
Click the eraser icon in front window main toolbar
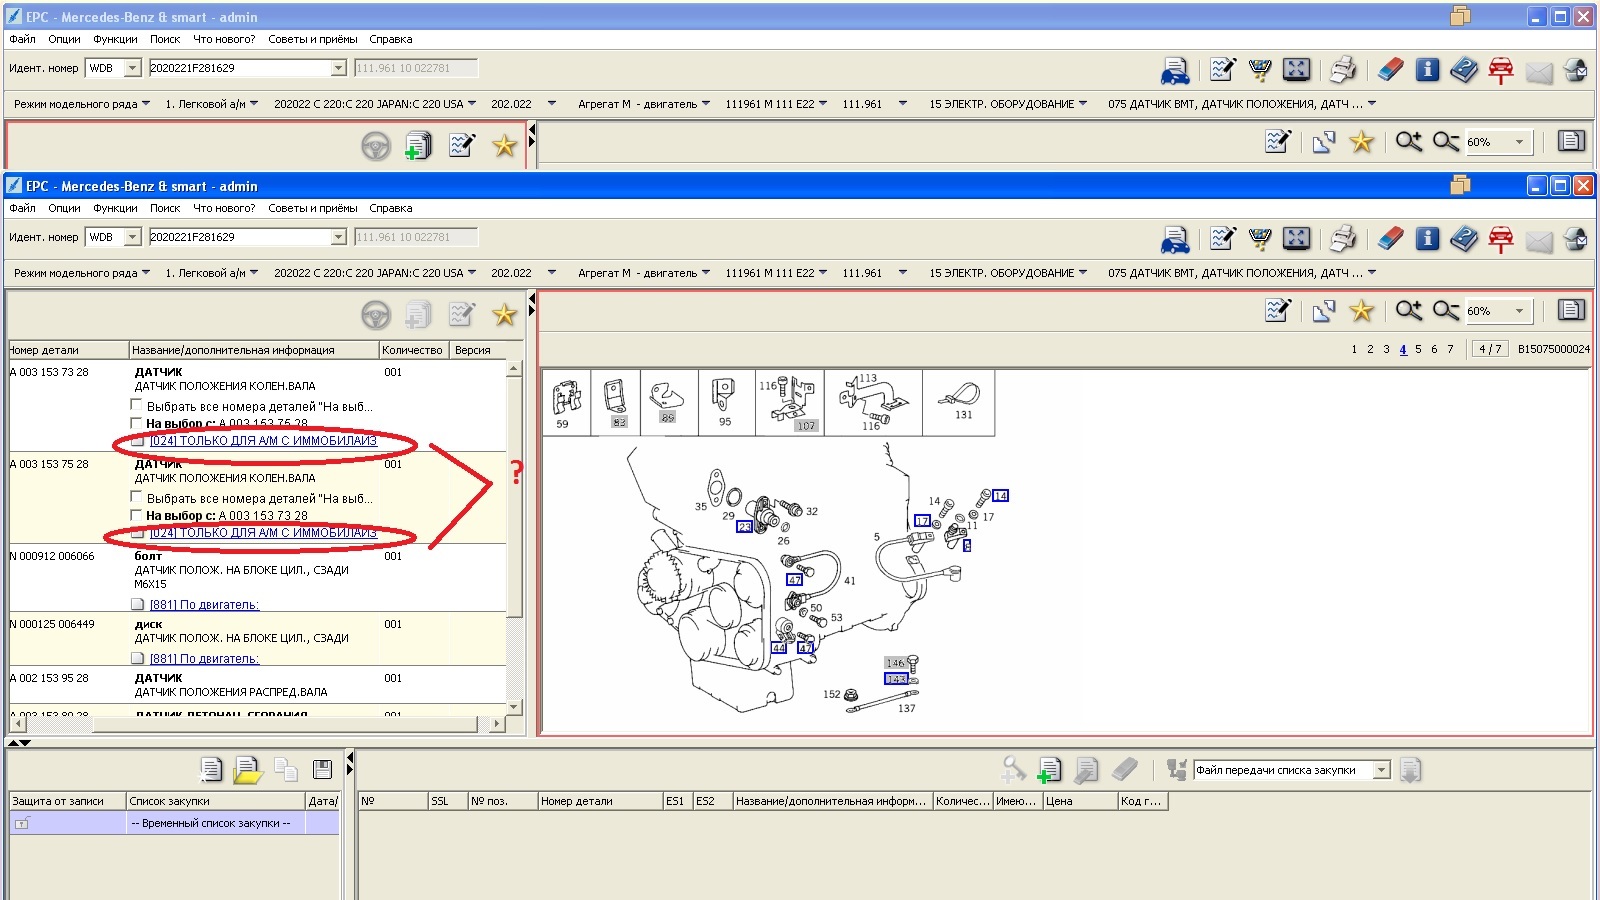[1390, 238]
